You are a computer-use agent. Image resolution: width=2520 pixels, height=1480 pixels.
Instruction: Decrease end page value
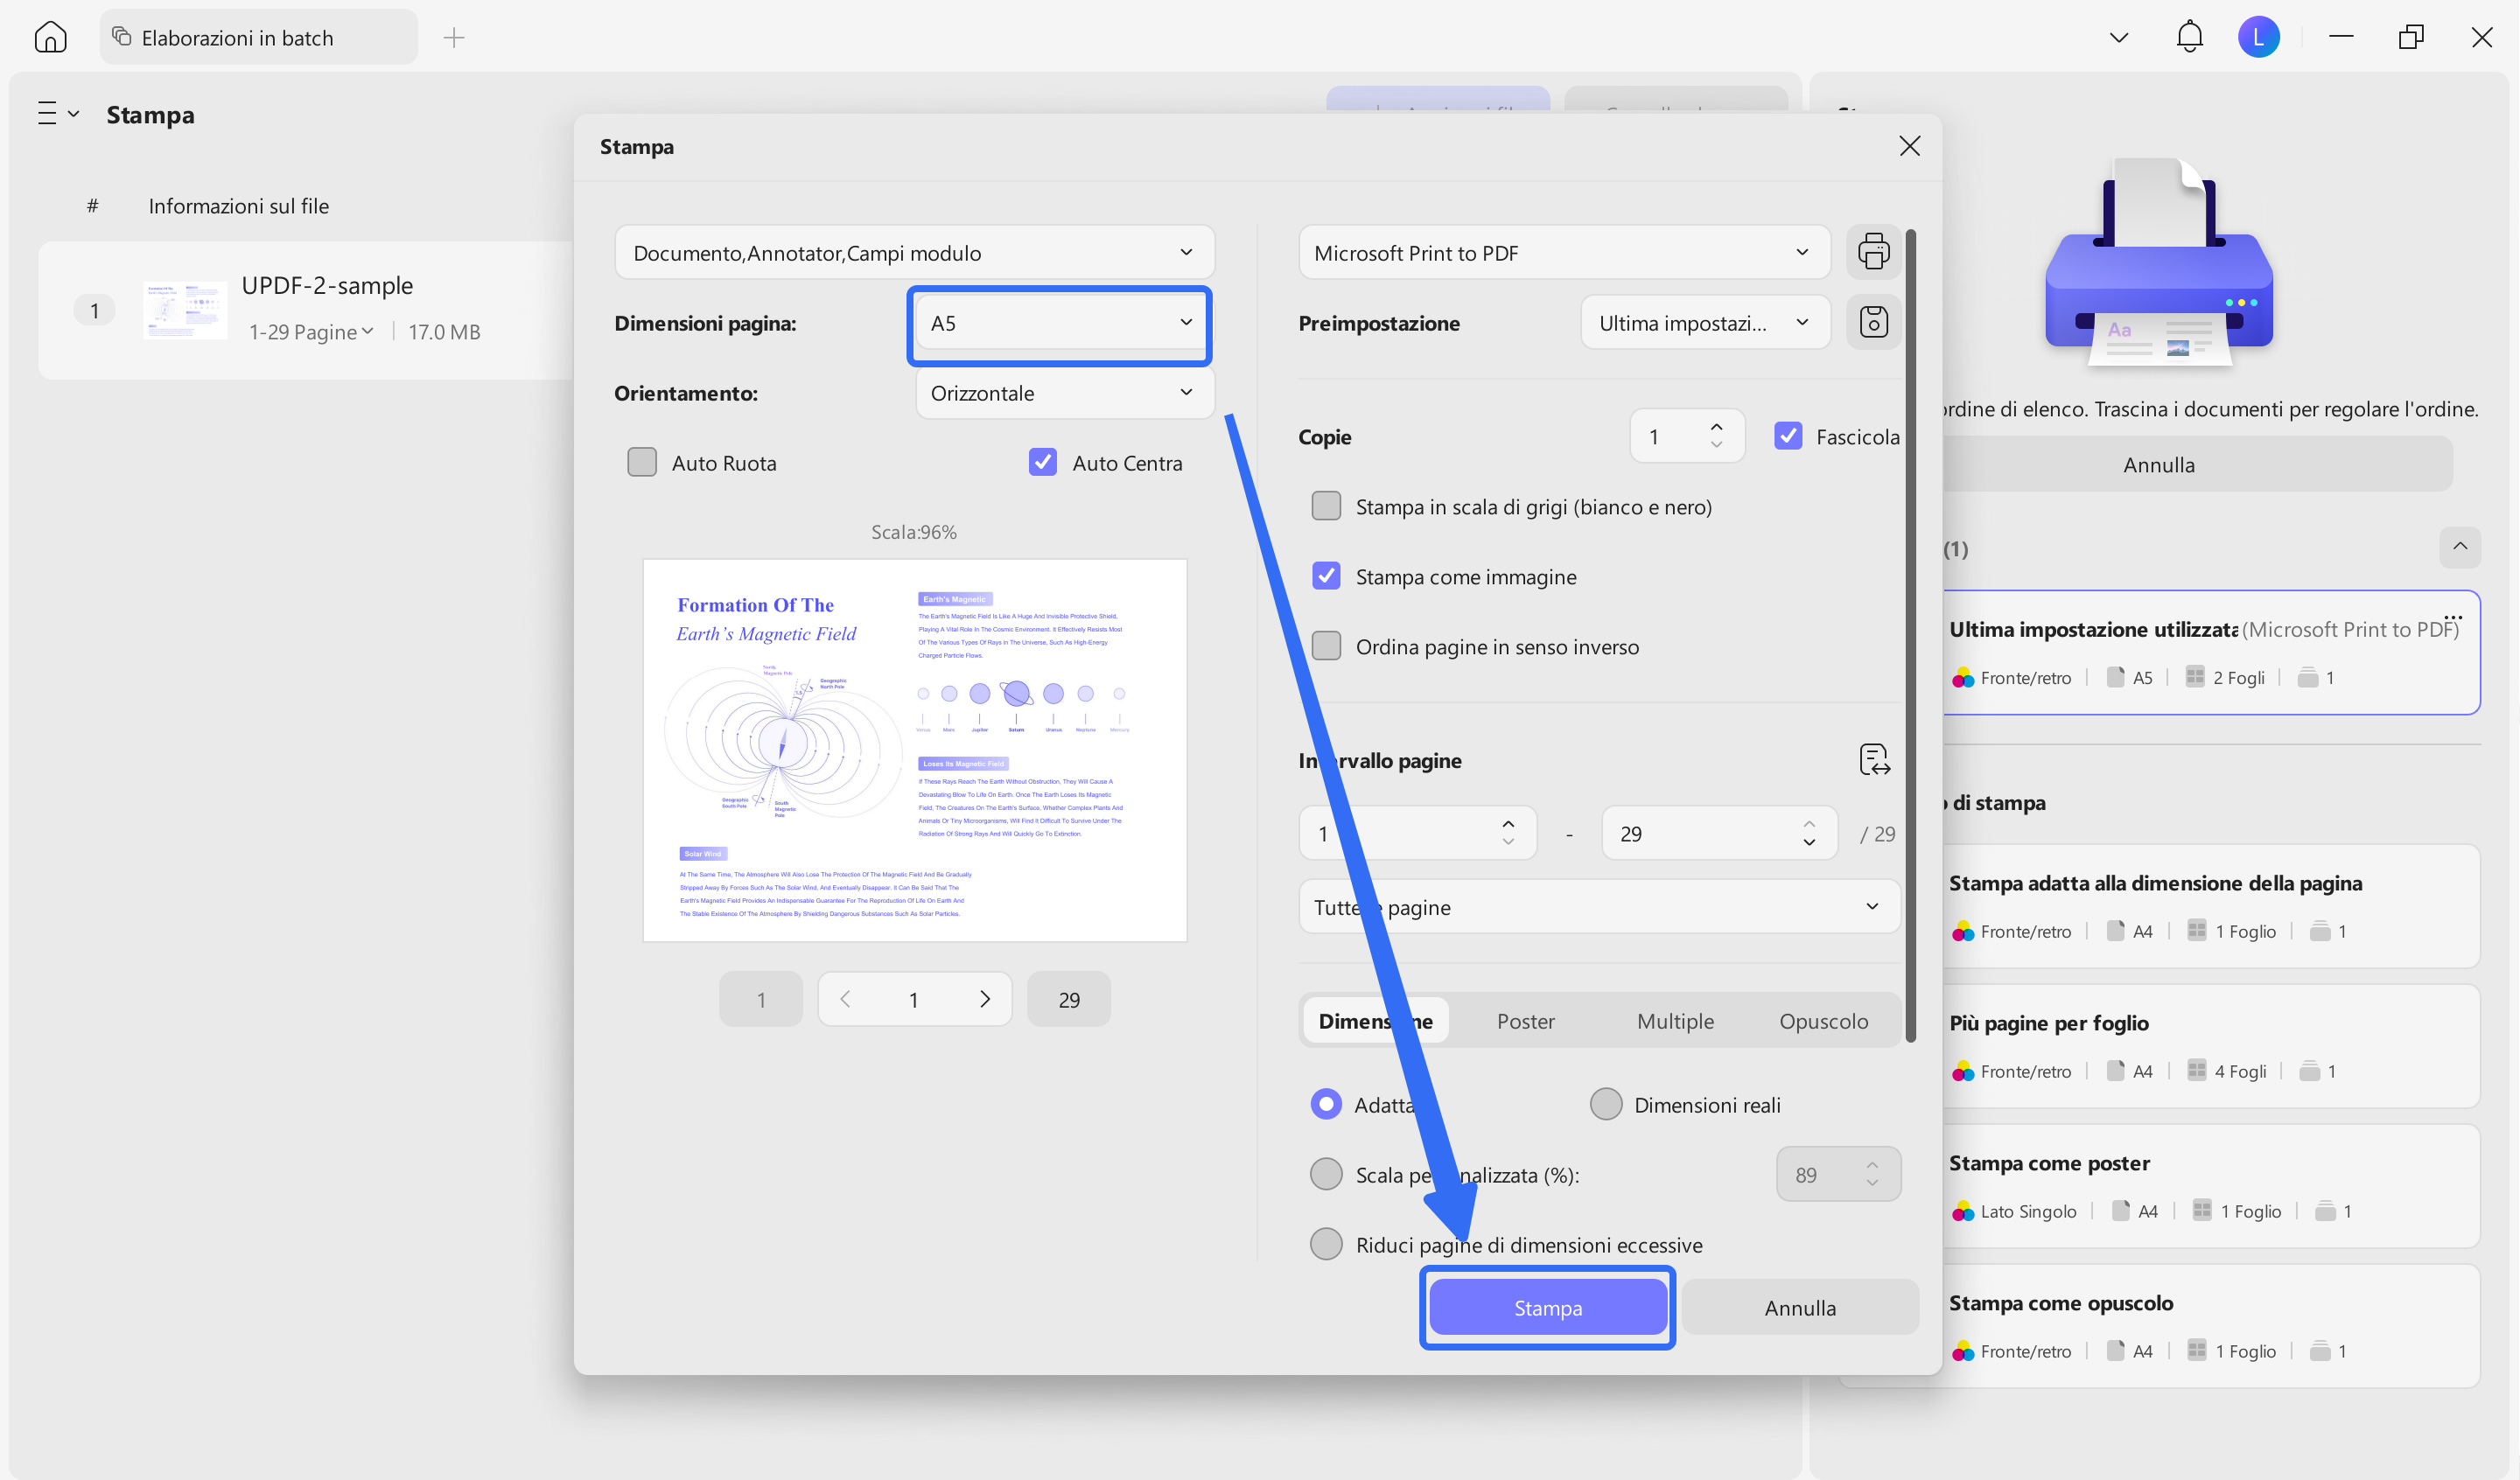point(1809,843)
